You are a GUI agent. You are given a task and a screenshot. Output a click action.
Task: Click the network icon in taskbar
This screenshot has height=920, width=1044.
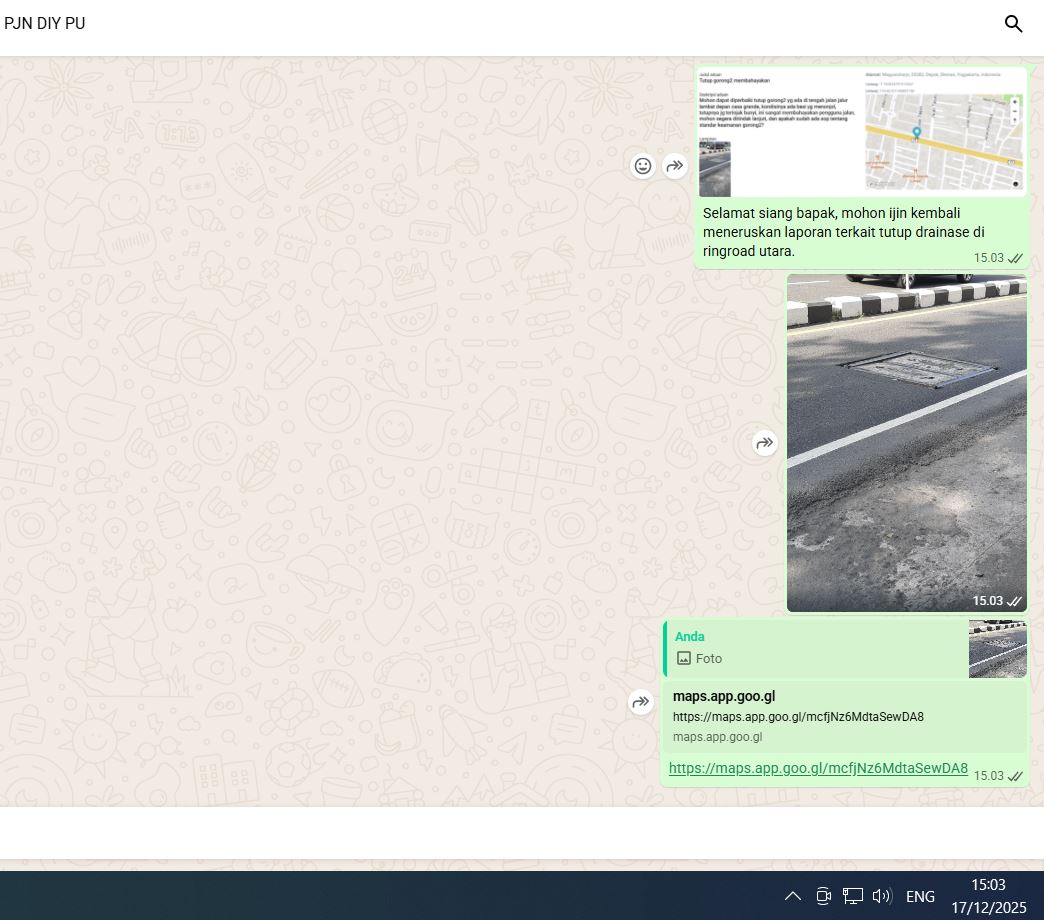pyautogui.click(x=852, y=896)
